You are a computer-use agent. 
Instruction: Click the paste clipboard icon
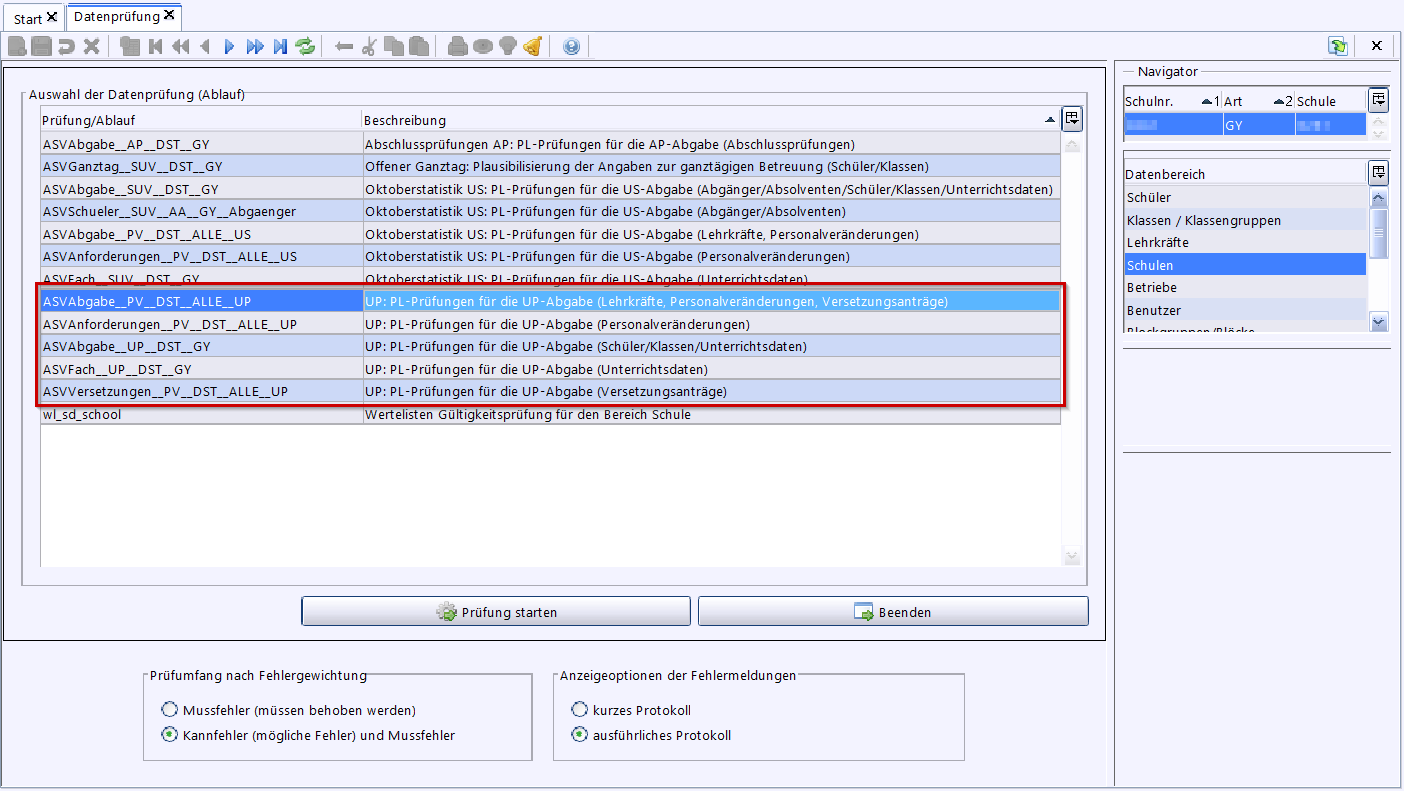(x=419, y=46)
